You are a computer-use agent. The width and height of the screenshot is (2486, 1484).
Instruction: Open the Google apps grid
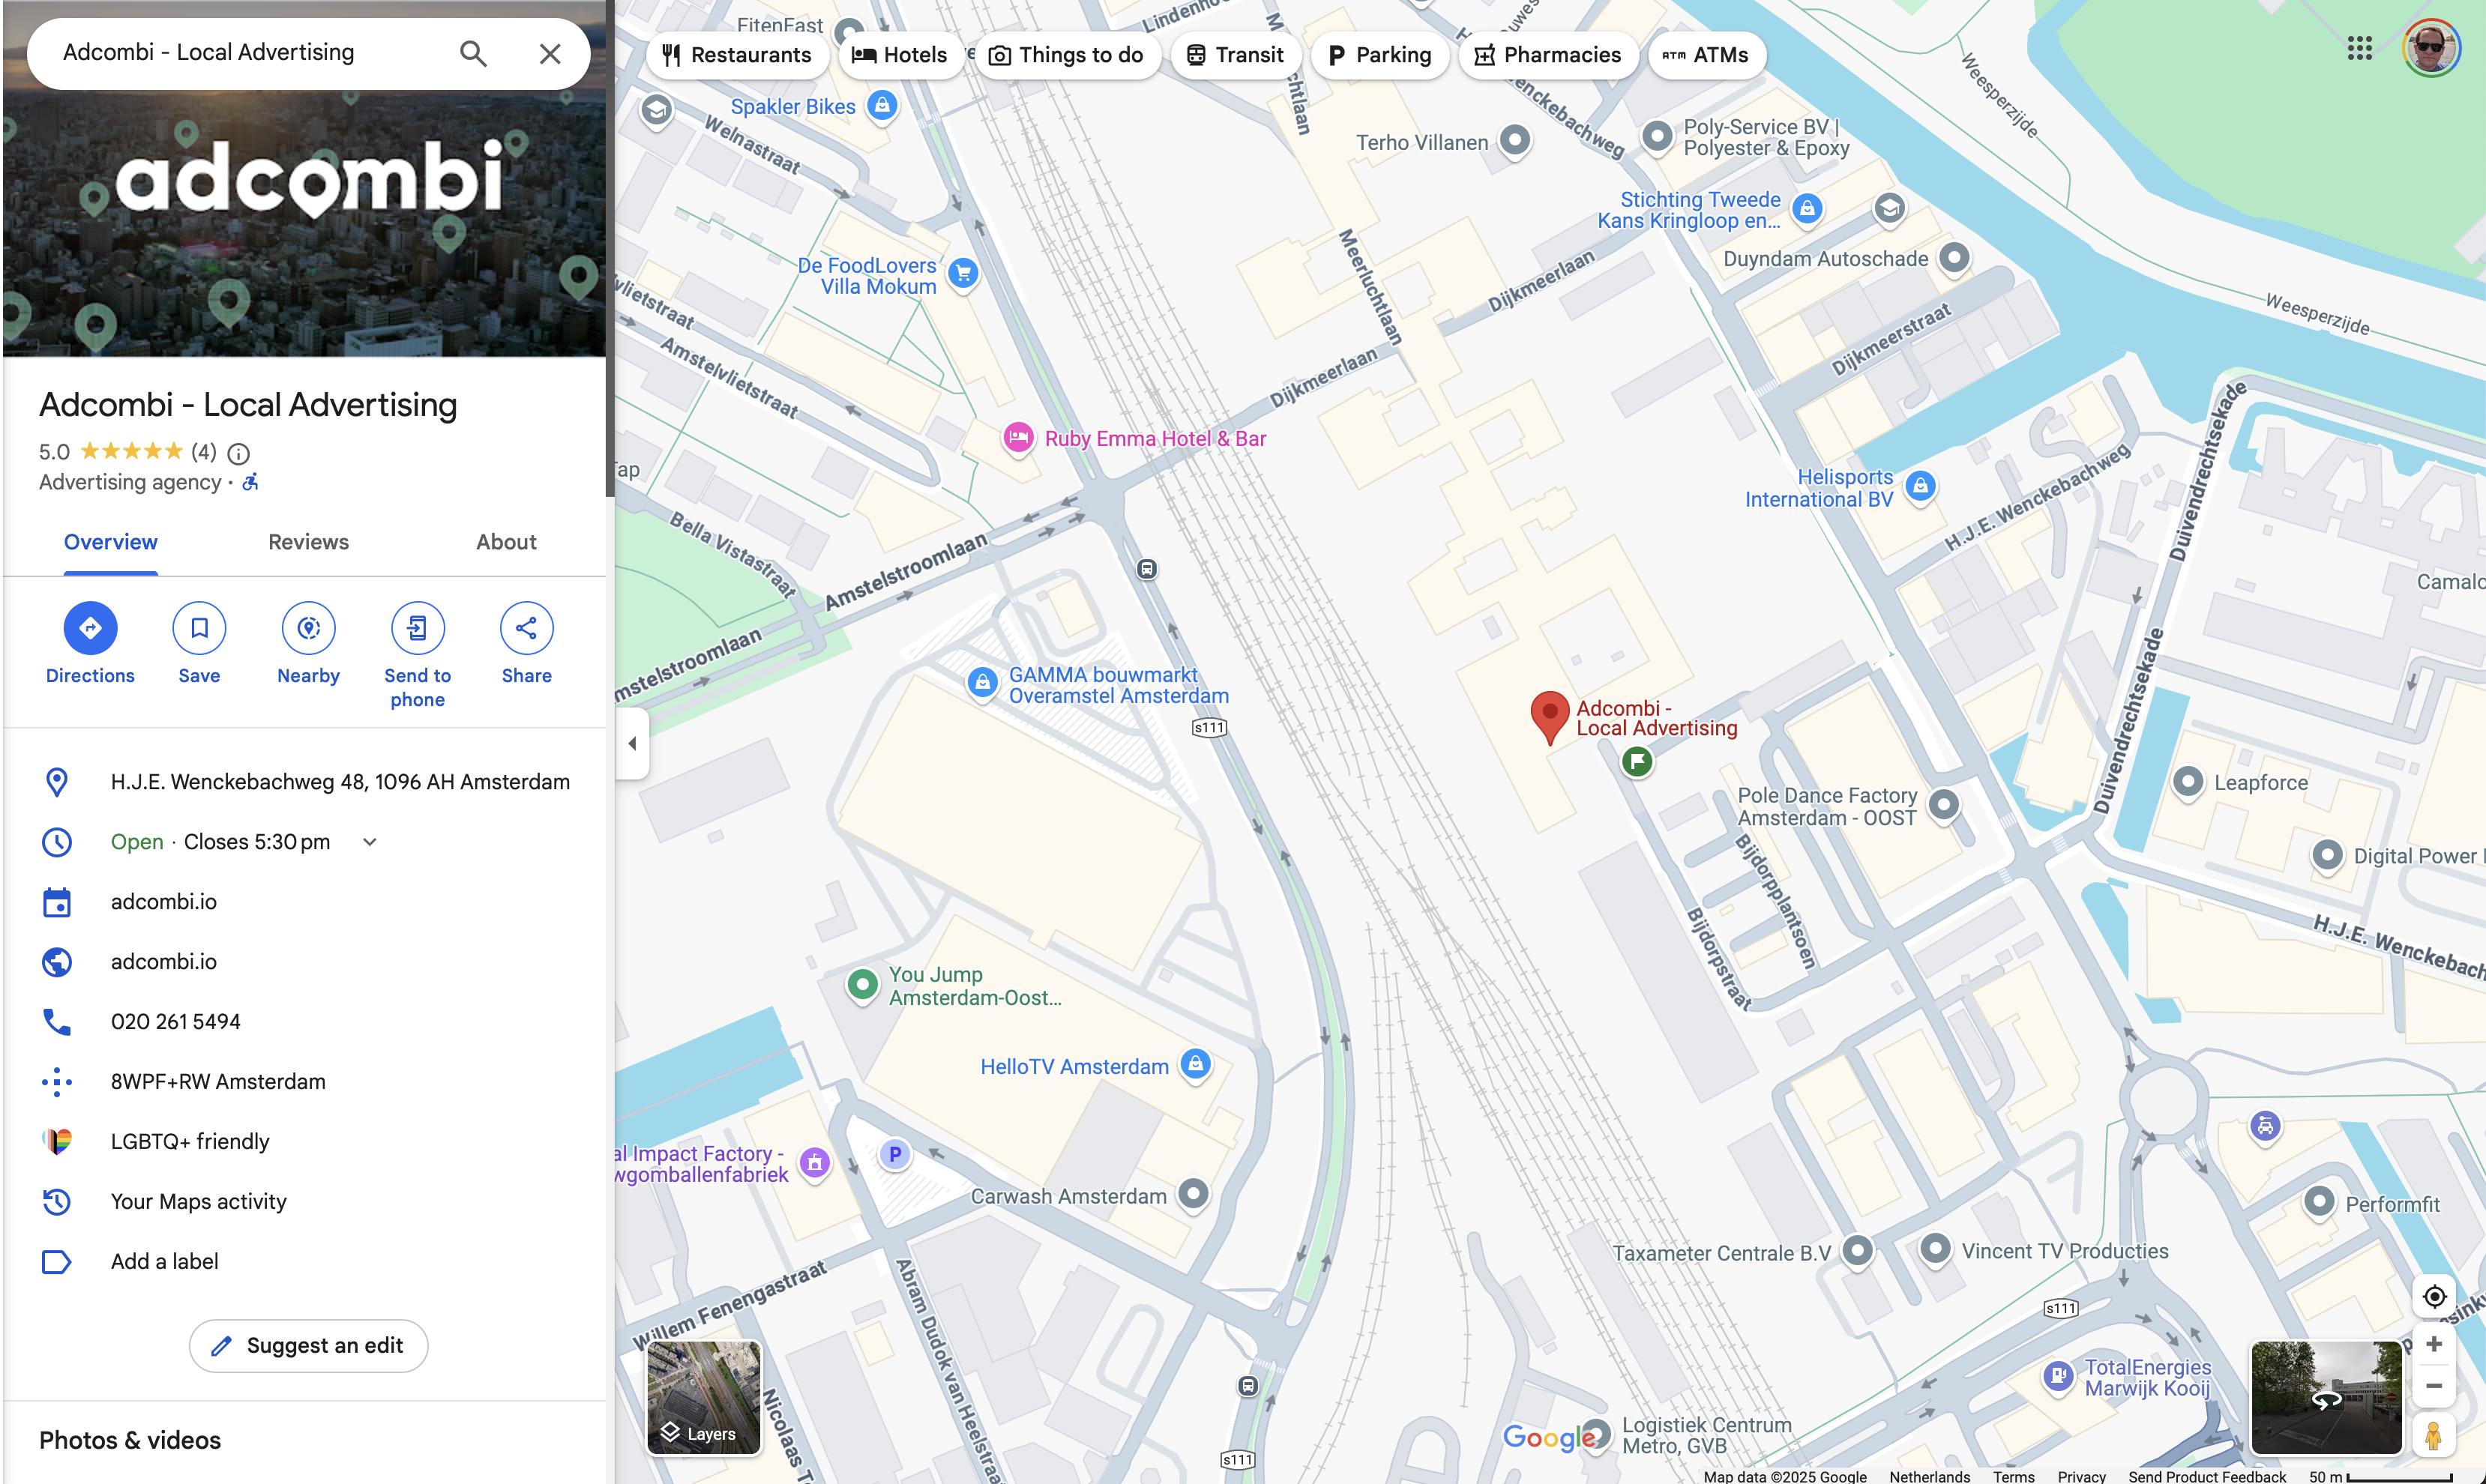point(2359,48)
